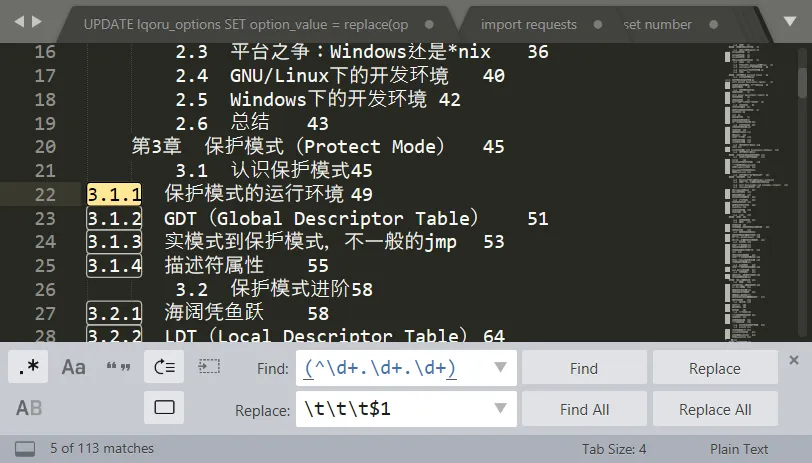
Task: Click text GNU/Linux下的开发环境
Action: pos(339,76)
